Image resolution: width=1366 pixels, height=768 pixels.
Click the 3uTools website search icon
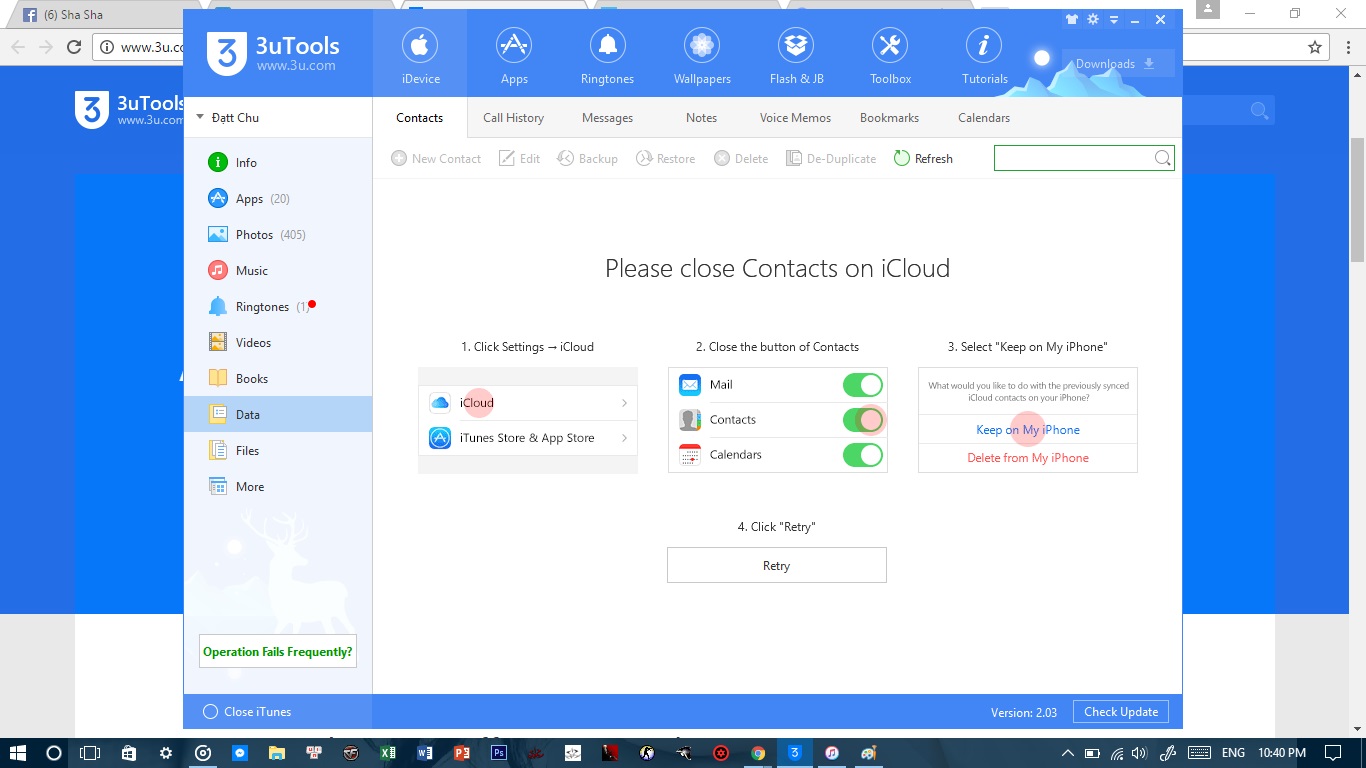[1259, 111]
